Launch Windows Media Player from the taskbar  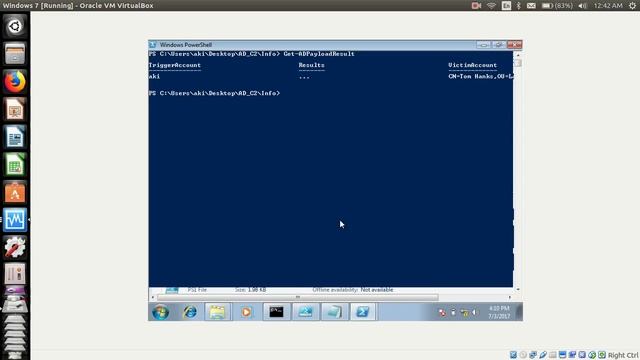click(246, 312)
